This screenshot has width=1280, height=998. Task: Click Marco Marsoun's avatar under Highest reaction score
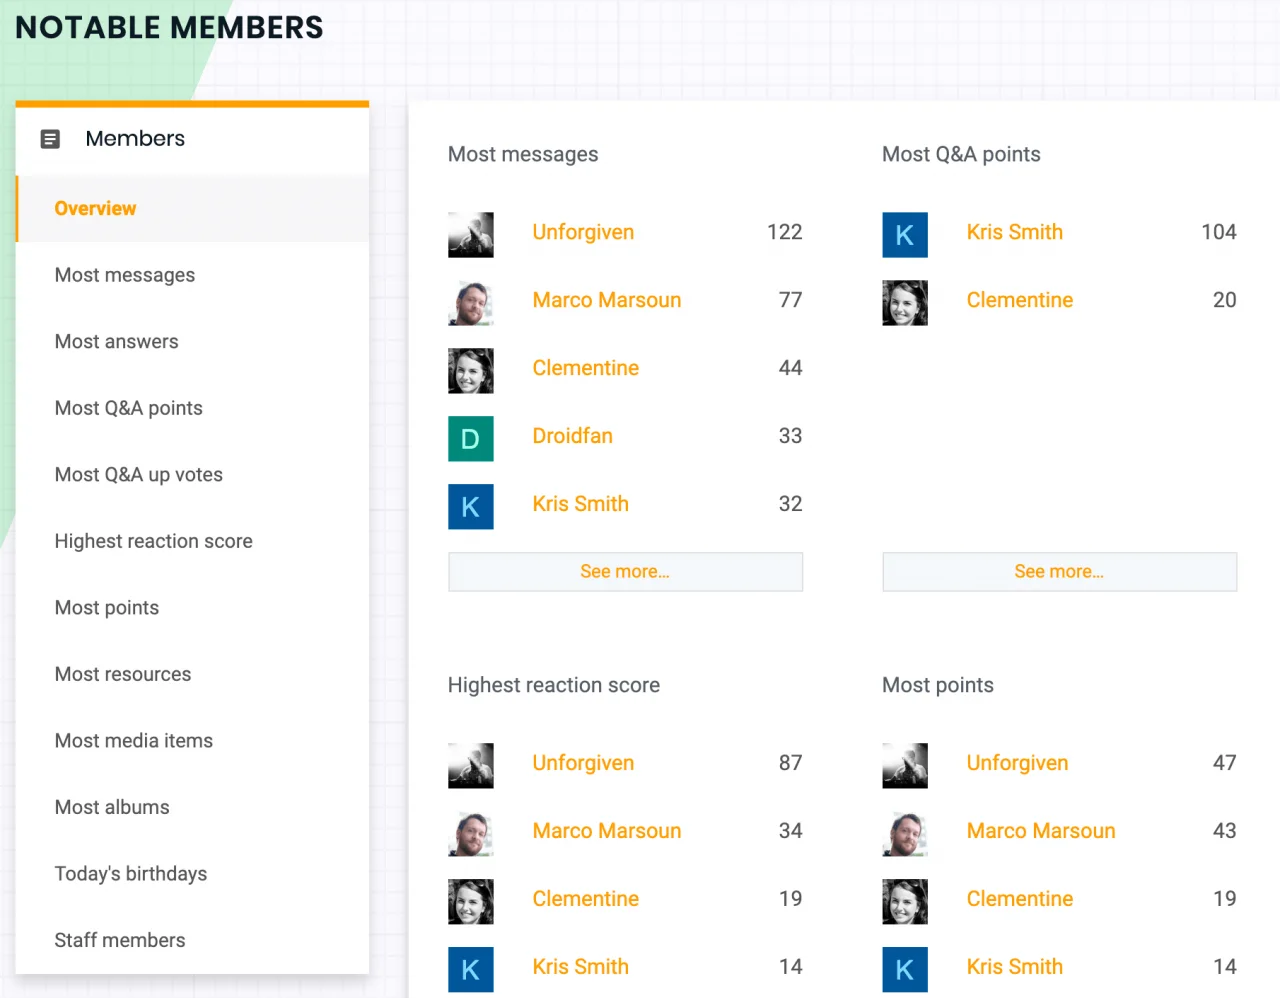click(x=470, y=834)
